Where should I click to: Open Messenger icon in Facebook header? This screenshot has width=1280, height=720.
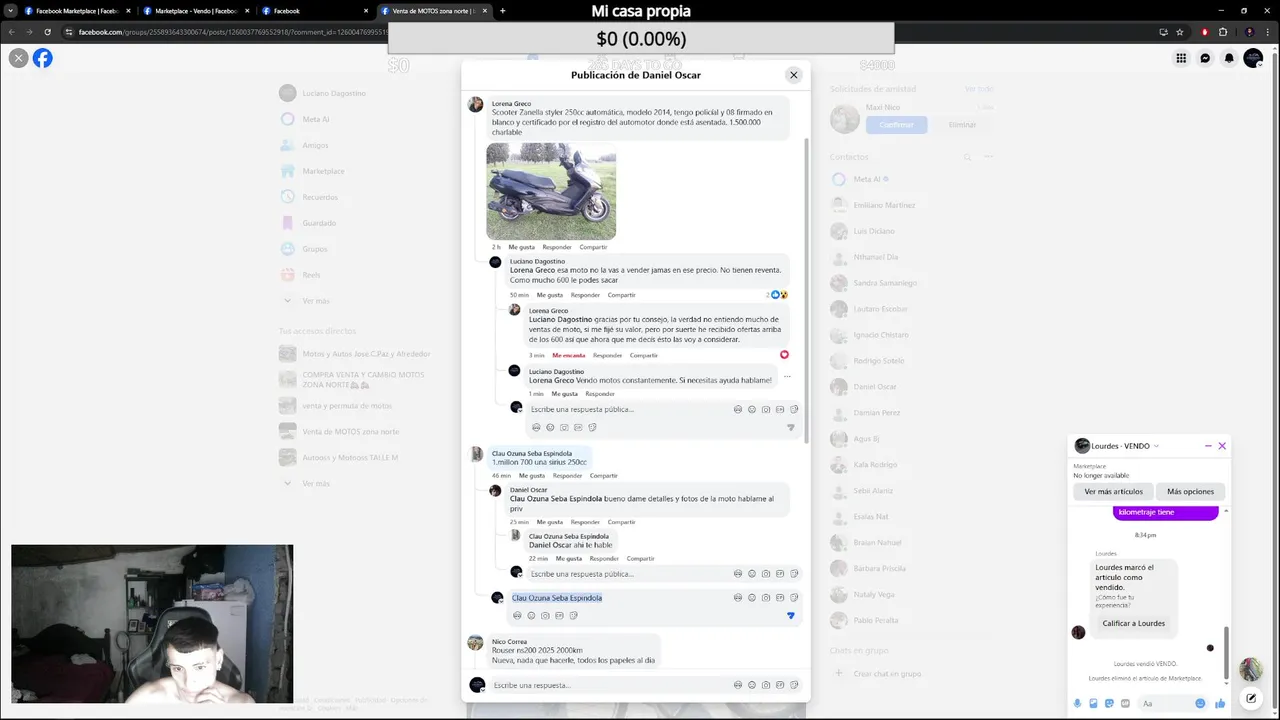[1205, 58]
